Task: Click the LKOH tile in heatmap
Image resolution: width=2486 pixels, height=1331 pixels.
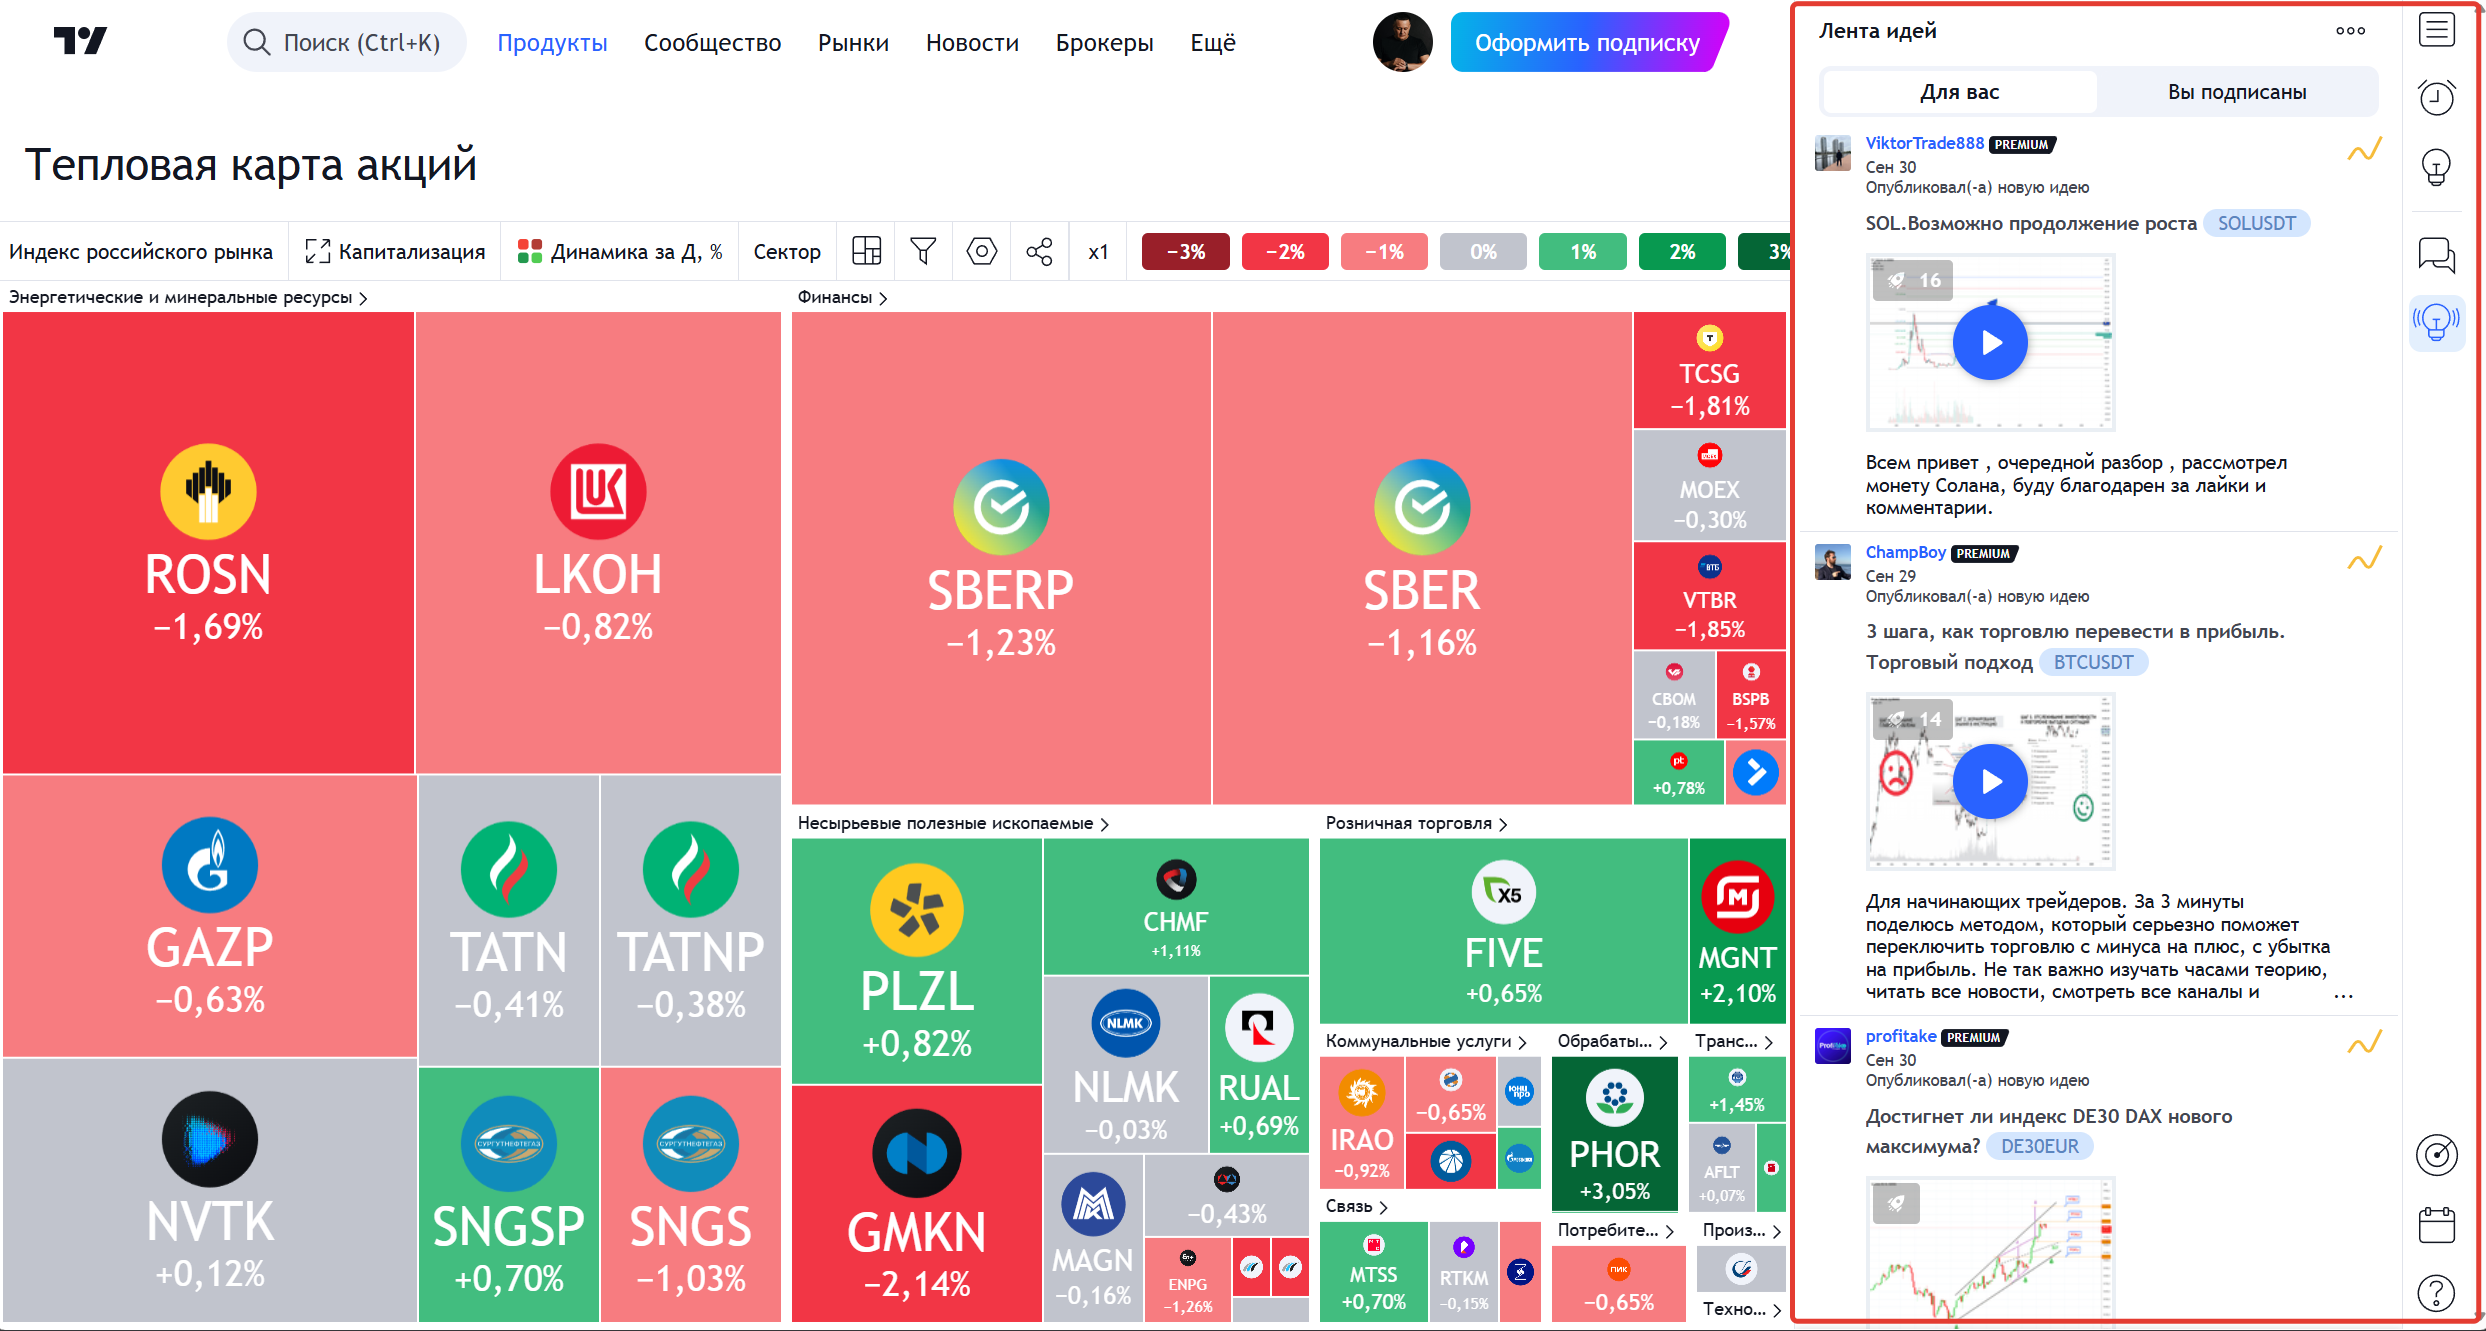Action: point(598,543)
